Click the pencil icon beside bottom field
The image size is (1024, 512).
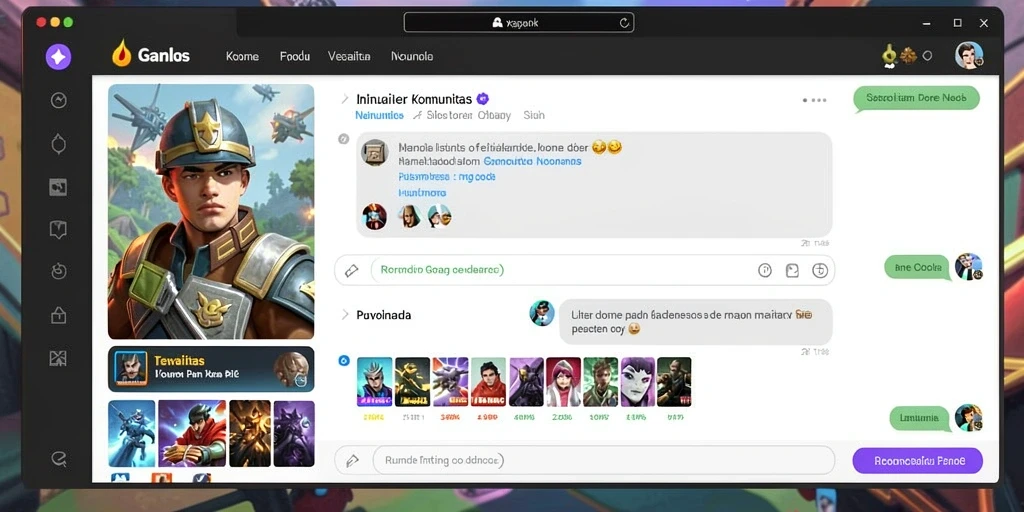[352, 460]
